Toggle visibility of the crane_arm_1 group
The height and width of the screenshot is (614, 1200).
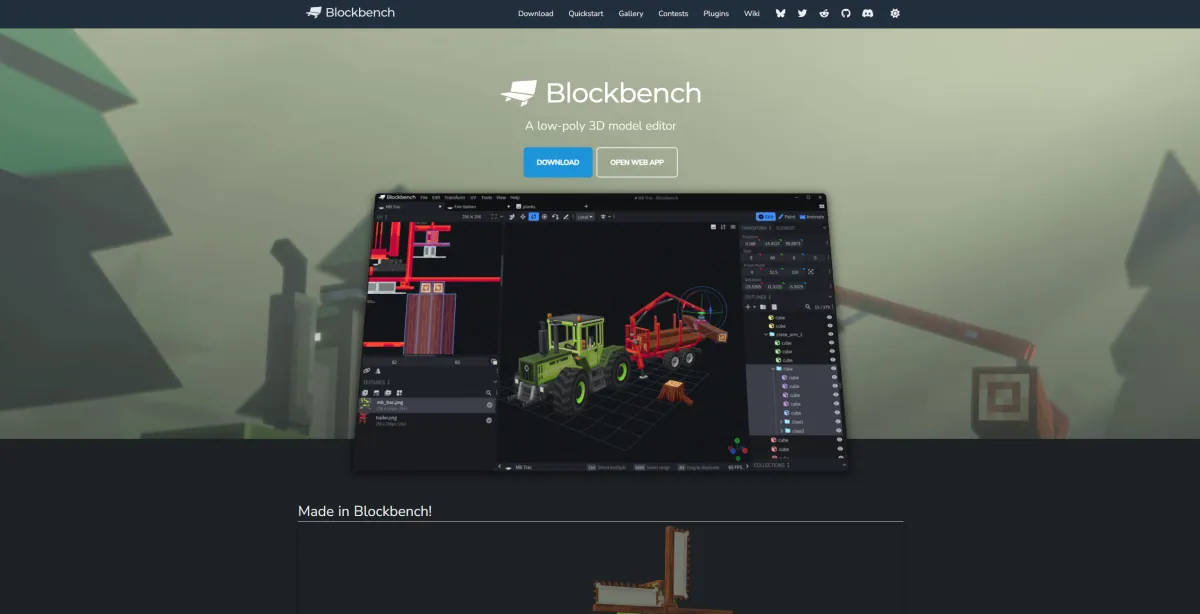[830, 334]
